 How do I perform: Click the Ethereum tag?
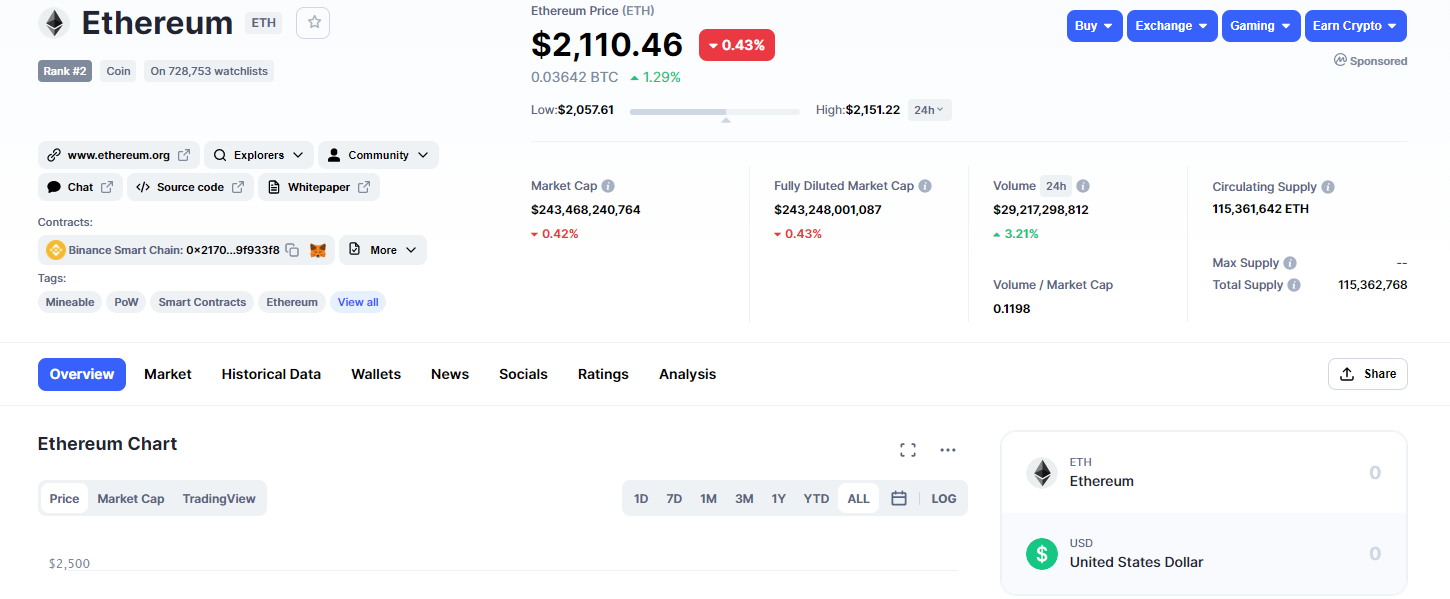click(292, 302)
